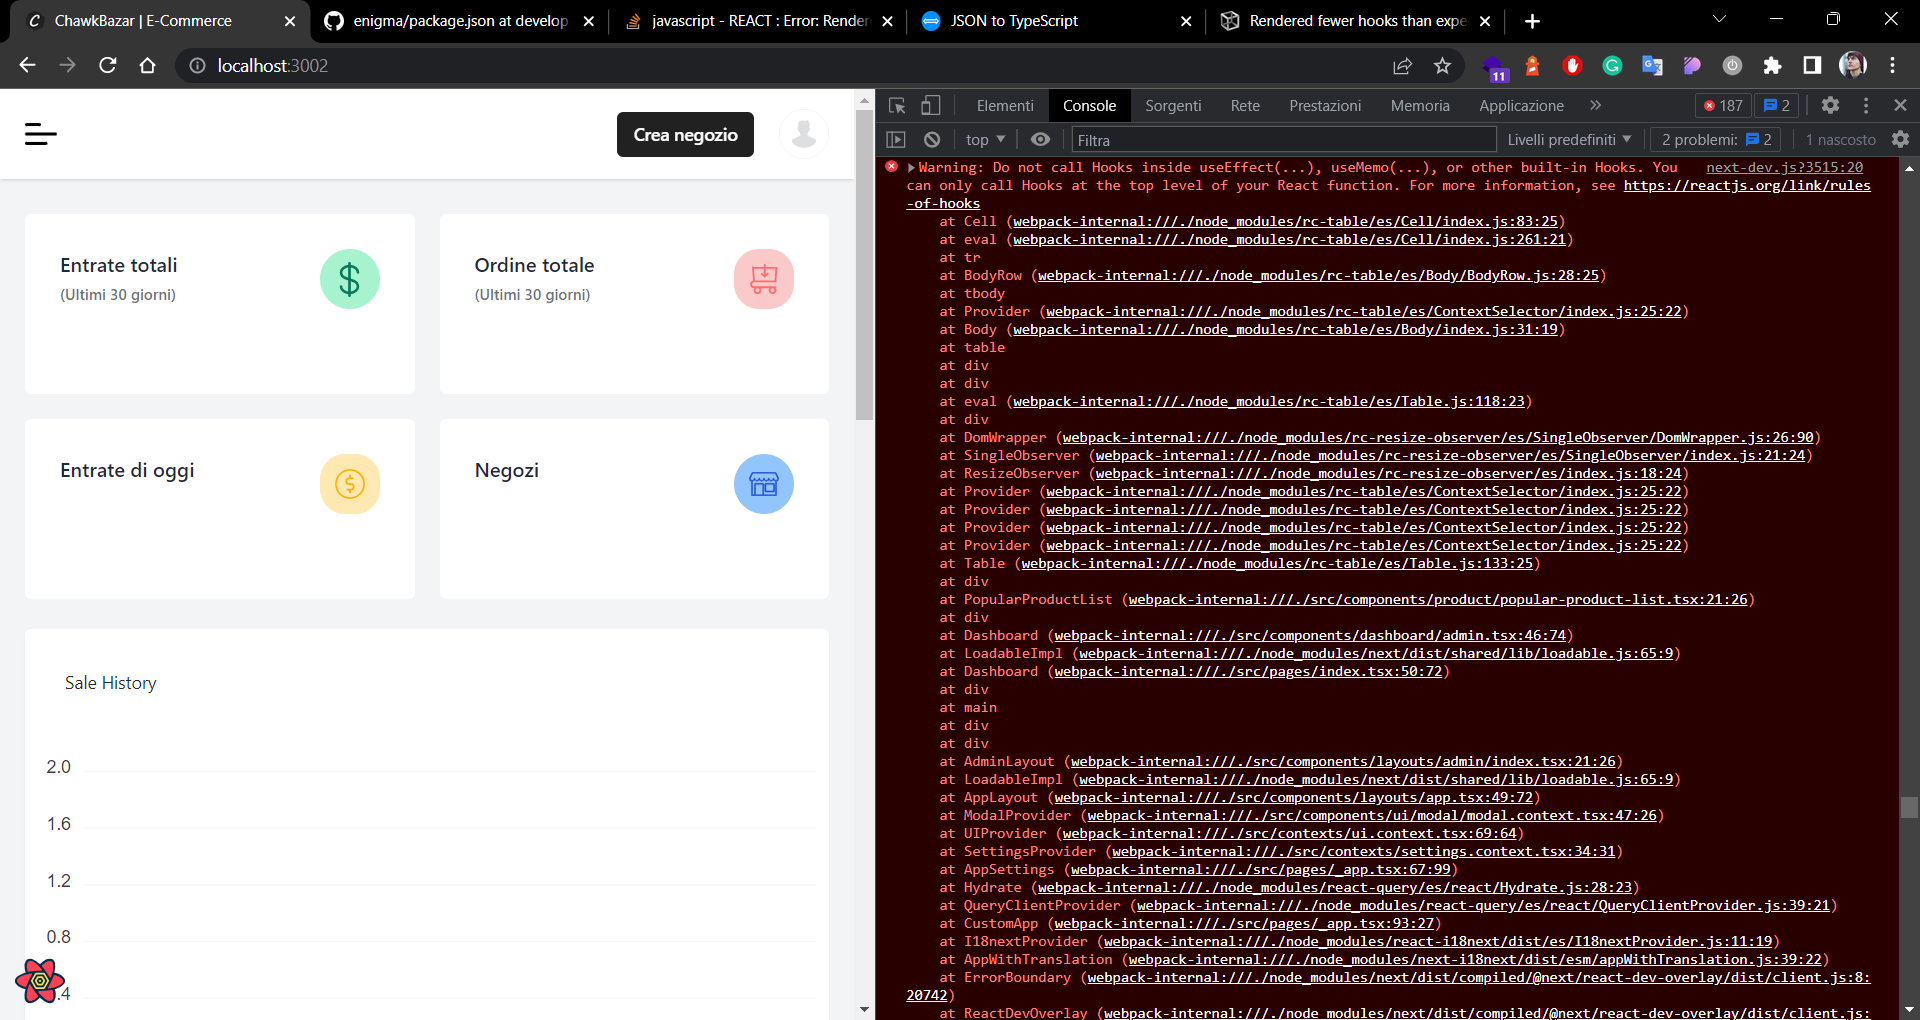
Task: Click the localhost:3002 address bar
Action: coord(780,65)
